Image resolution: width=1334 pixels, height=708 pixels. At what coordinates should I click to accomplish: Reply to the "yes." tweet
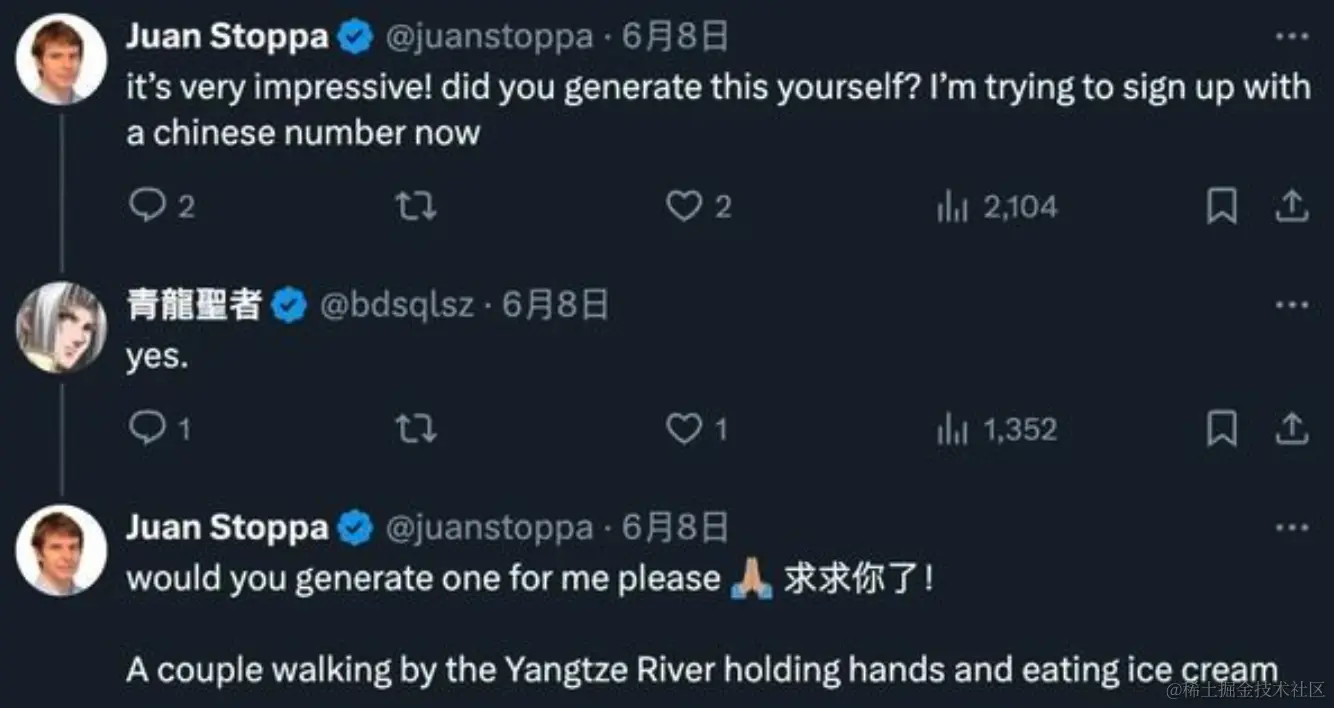[x=148, y=429]
